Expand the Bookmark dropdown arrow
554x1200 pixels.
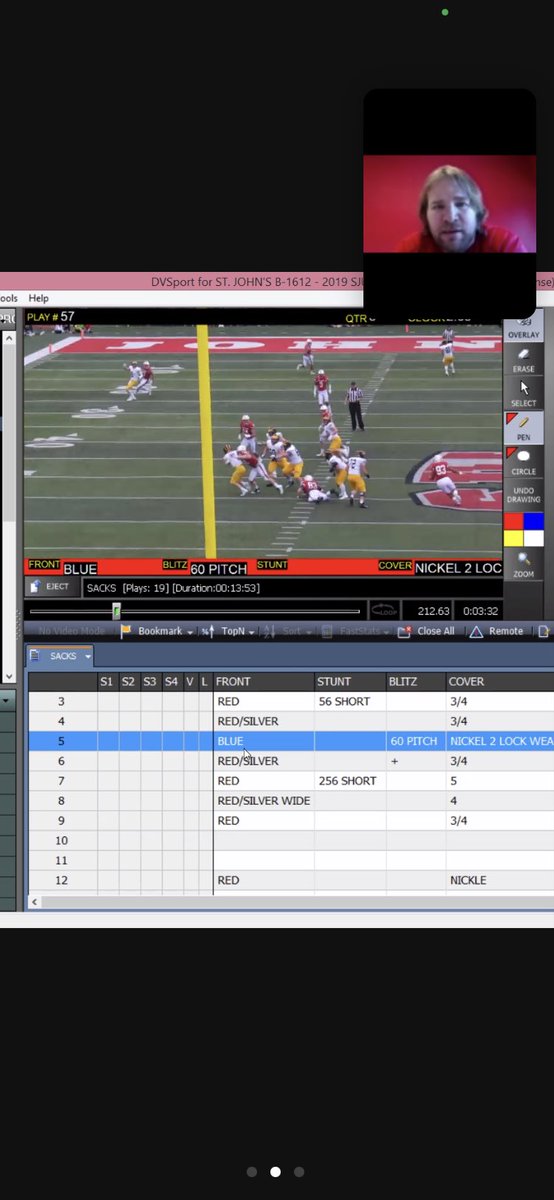pos(189,632)
